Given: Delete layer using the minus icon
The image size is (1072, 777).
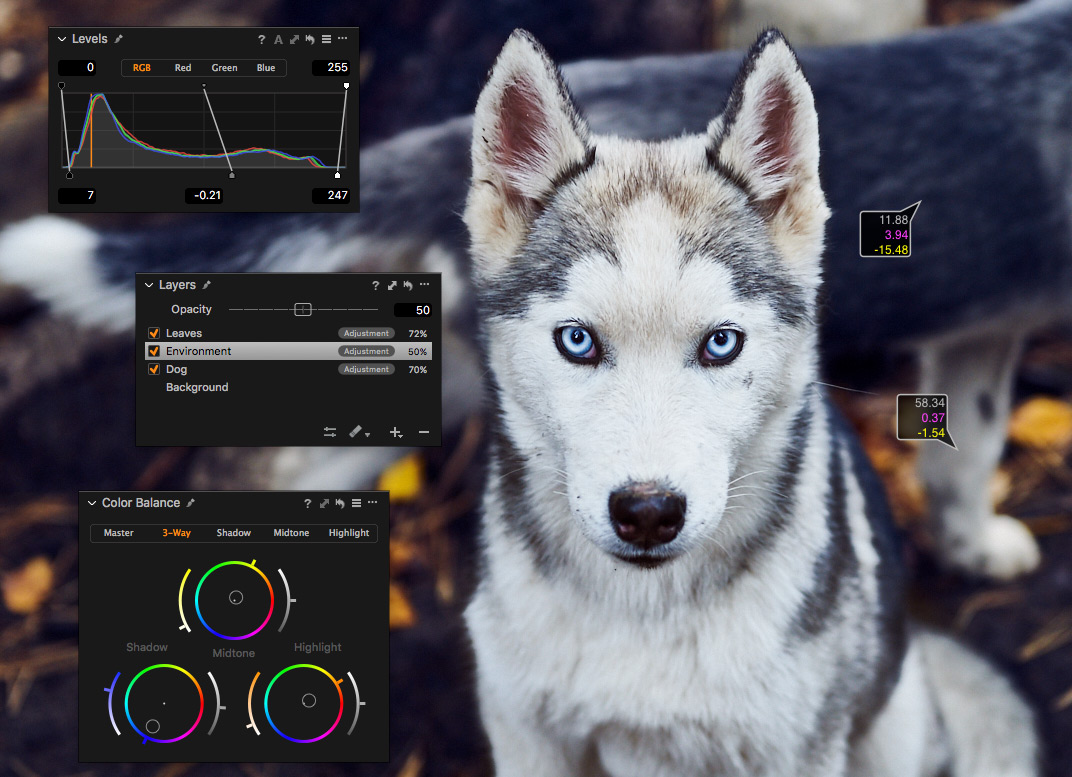Looking at the screenshot, I should (423, 432).
